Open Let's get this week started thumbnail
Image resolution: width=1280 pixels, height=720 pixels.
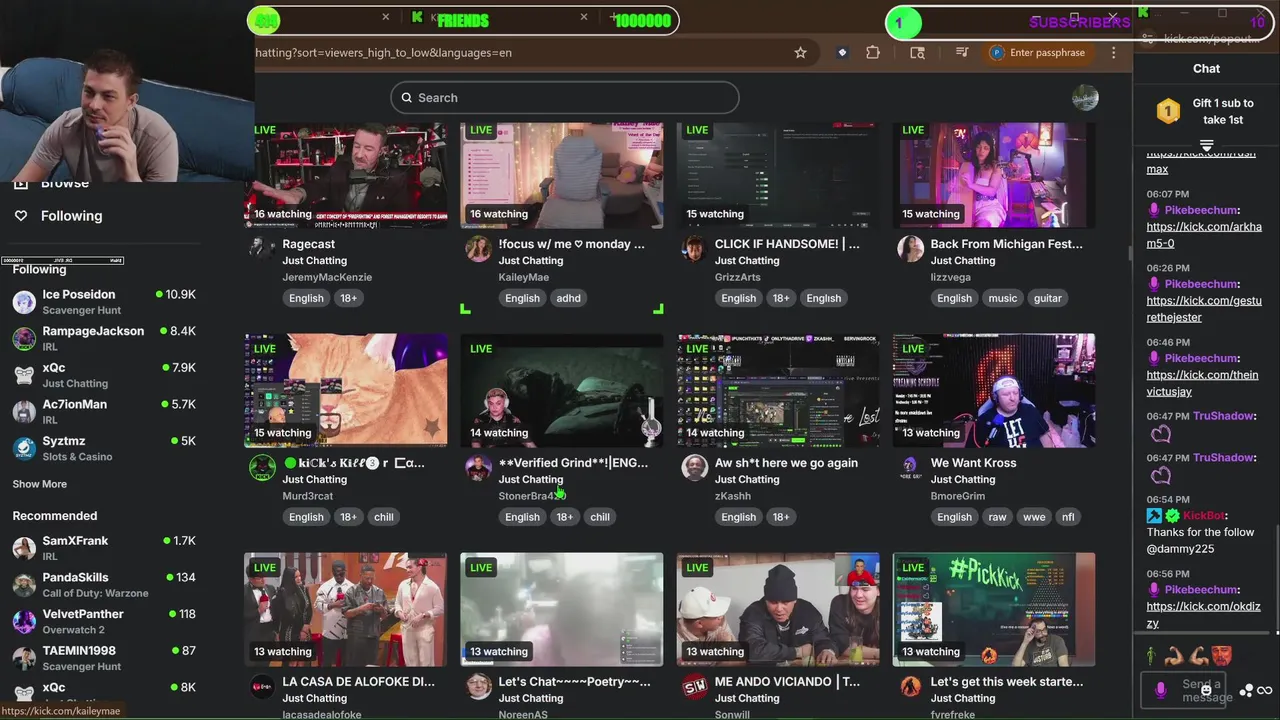click(x=994, y=609)
